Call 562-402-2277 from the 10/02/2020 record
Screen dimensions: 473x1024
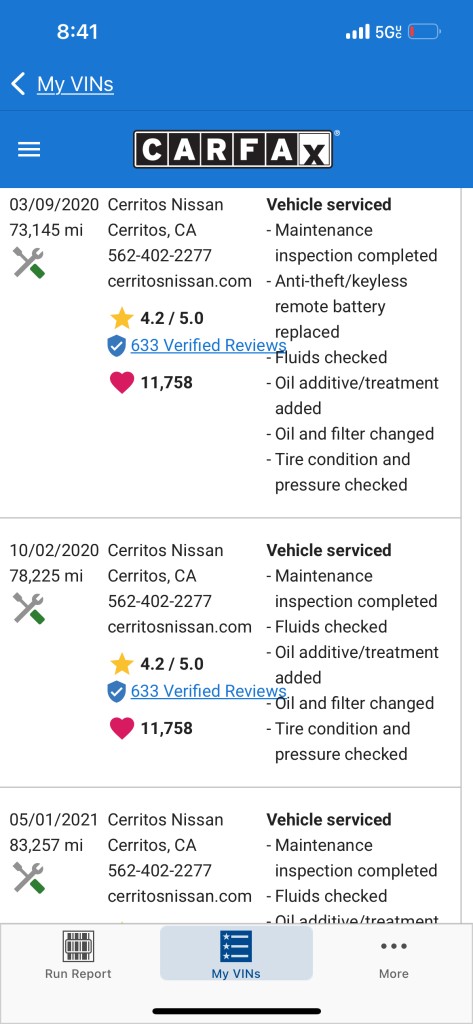pyautogui.click(x=159, y=601)
